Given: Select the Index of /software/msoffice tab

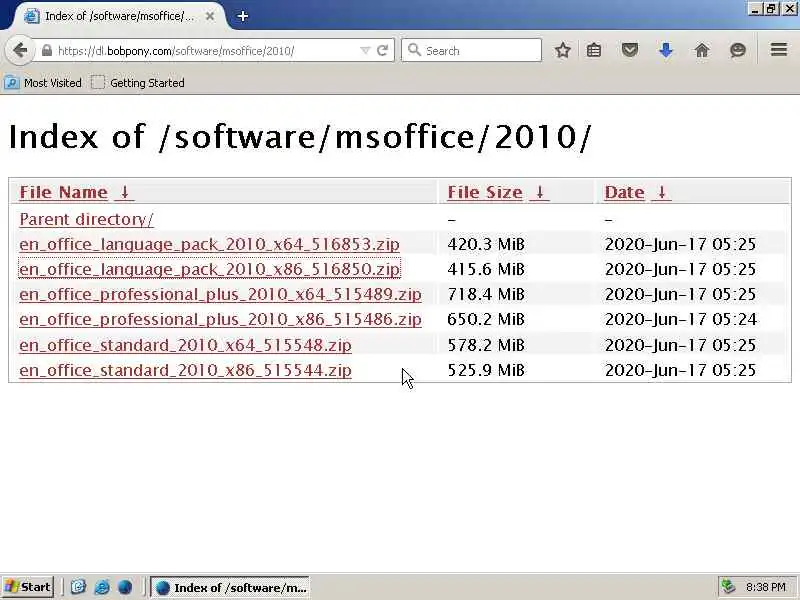Looking at the screenshot, I should tap(119, 16).
